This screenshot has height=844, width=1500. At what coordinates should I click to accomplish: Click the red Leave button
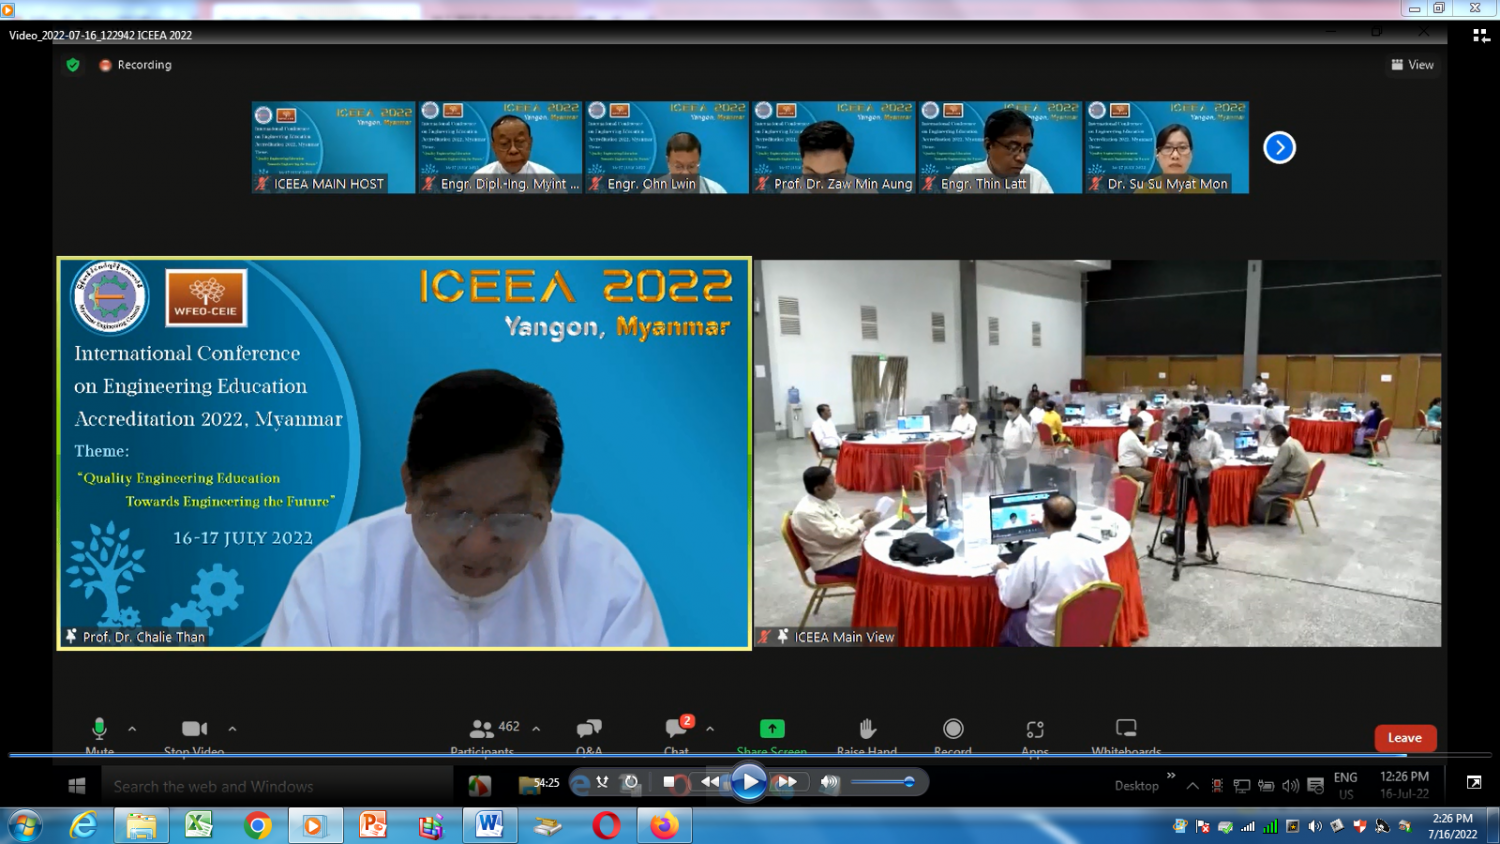pos(1405,738)
